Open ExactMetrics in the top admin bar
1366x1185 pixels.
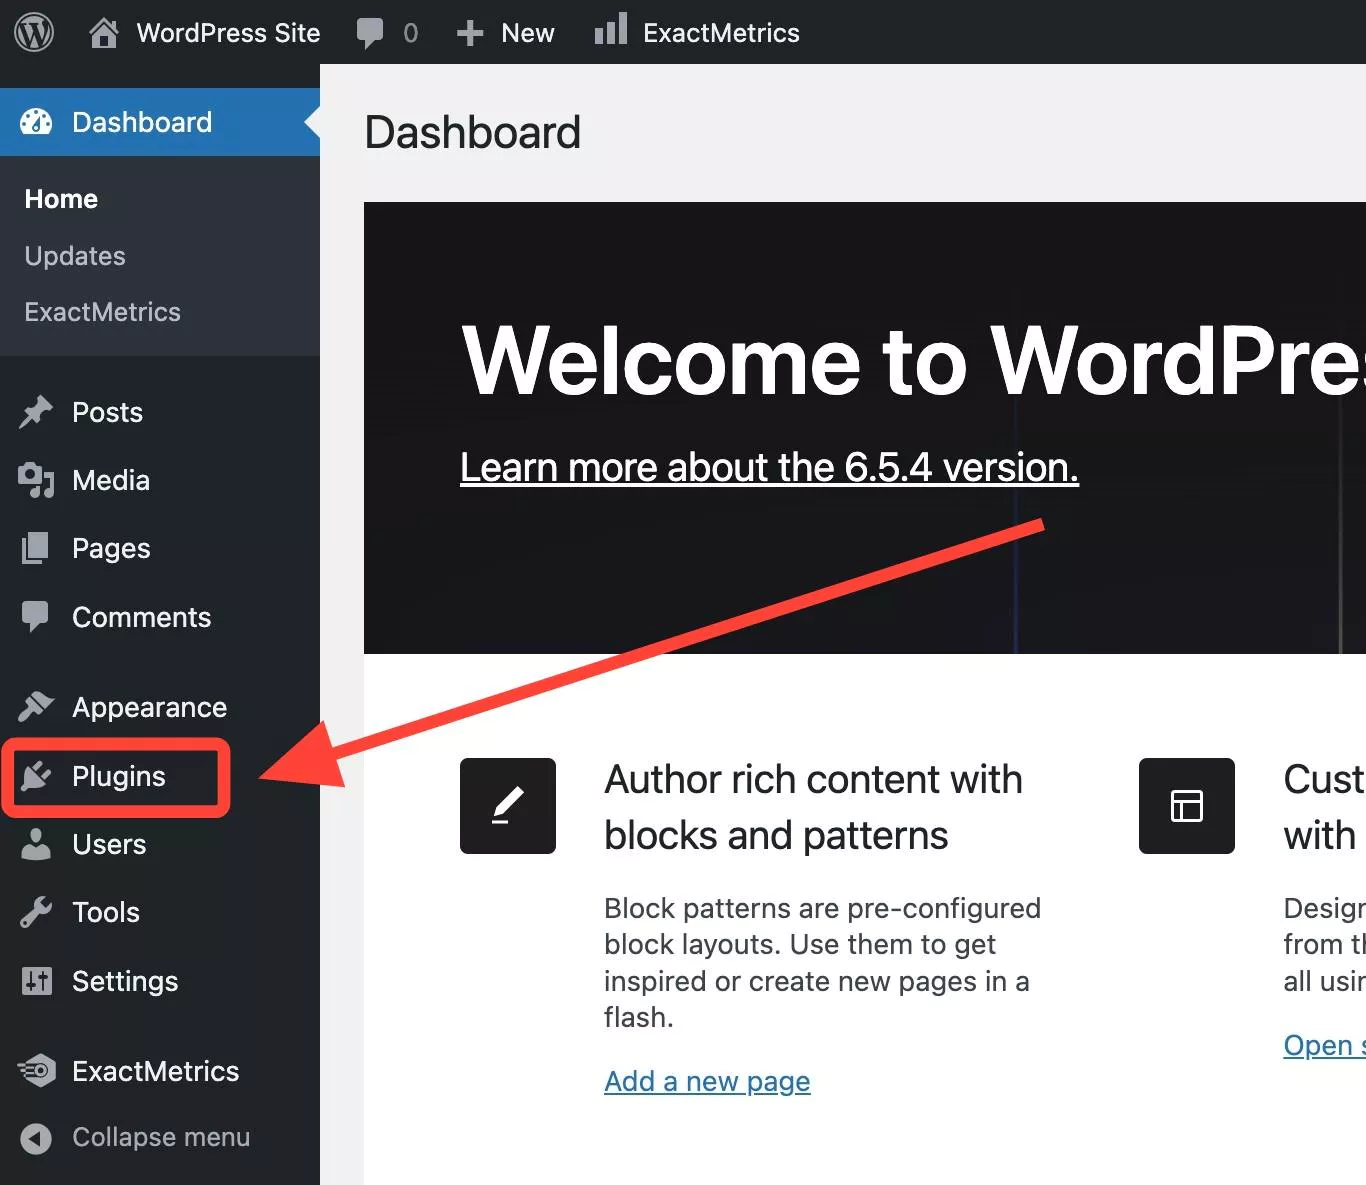721,33
